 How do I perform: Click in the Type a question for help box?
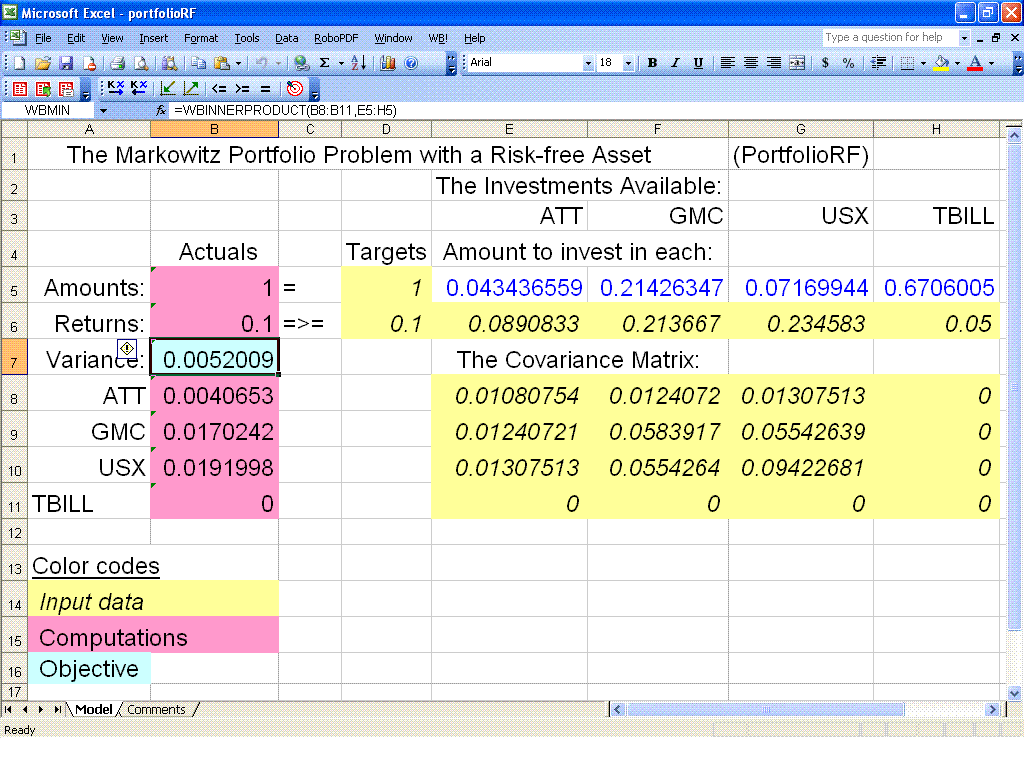pyautogui.click(x=890, y=38)
